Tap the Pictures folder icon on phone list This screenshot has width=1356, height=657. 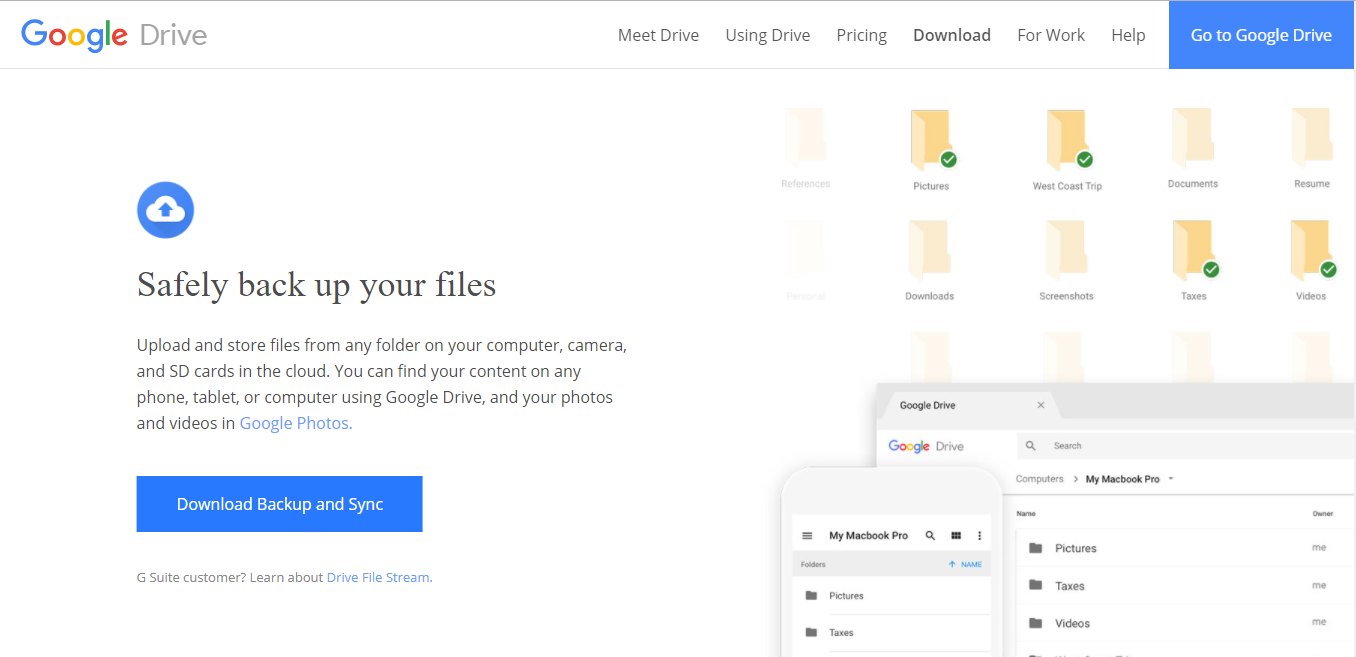[x=811, y=595]
